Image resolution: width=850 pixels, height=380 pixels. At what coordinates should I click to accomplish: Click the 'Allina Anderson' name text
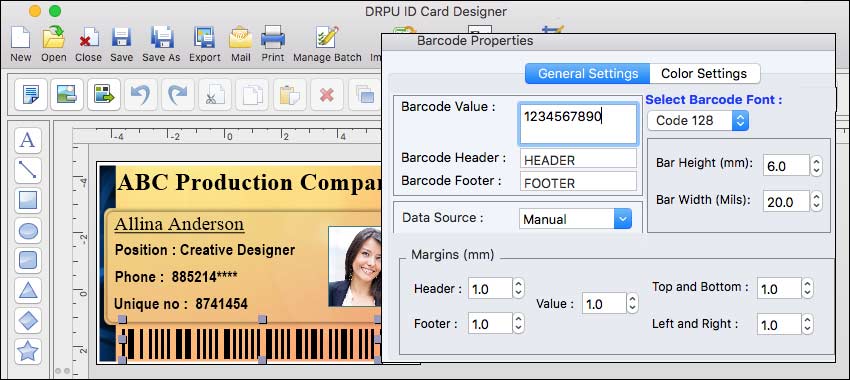tap(179, 224)
